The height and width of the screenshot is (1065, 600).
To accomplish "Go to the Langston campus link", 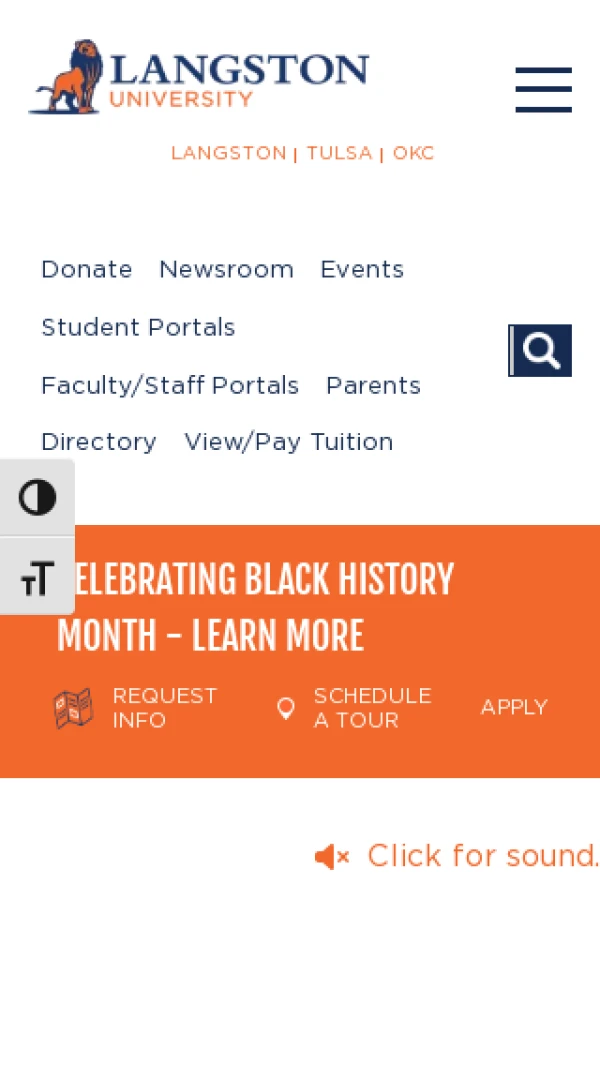I will tap(228, 153).
